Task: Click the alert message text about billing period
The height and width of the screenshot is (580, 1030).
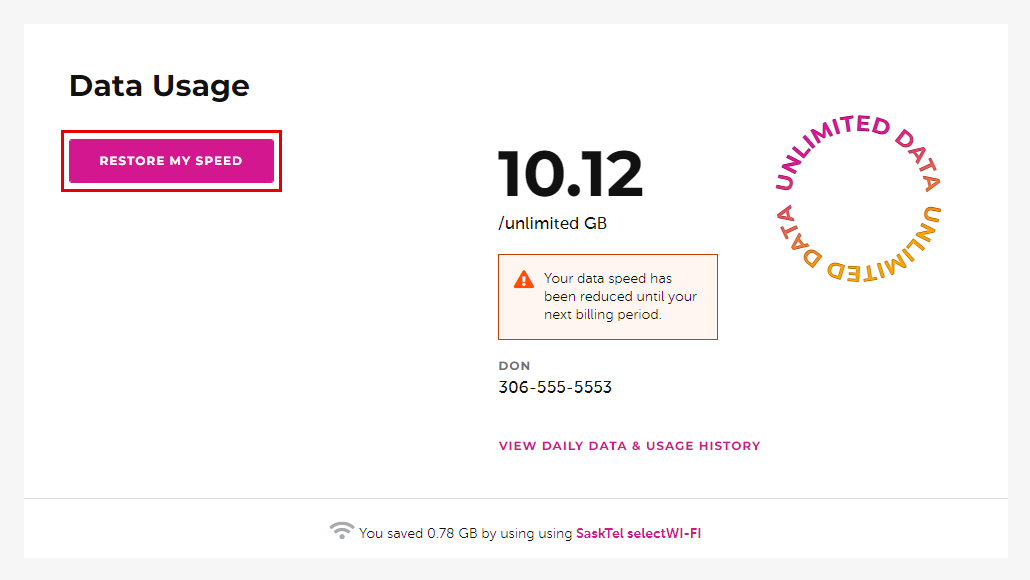Action: click(621, 296)
